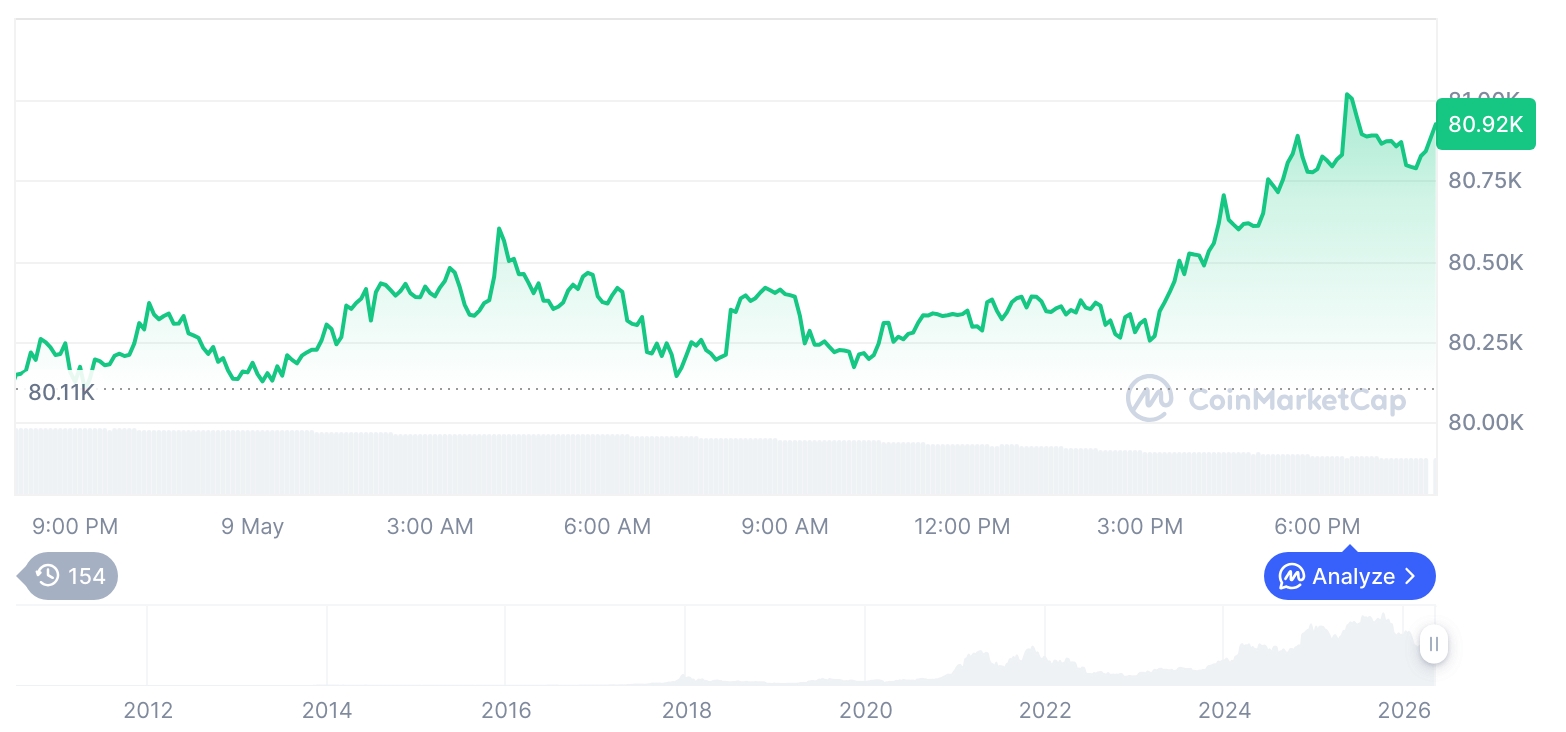The width and height of the screenshot is (1566, 732).
Task: Click the chart peak near 6:00 PM
Action: pos(1348,94)
